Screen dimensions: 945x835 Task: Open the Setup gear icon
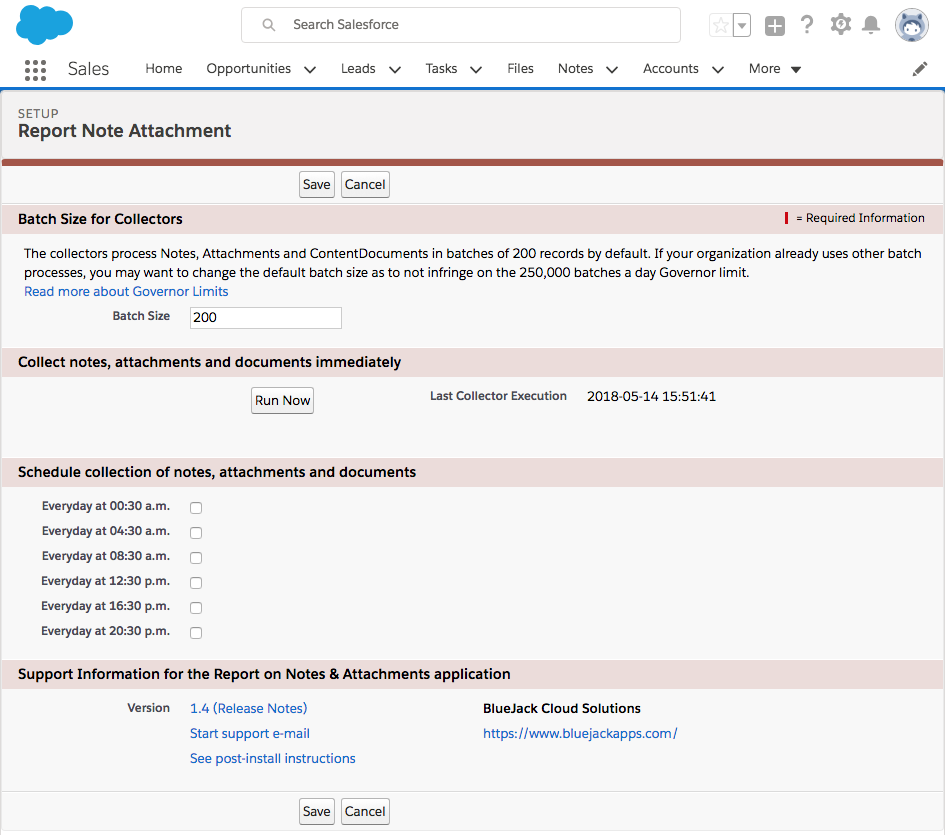coord(841,25)
